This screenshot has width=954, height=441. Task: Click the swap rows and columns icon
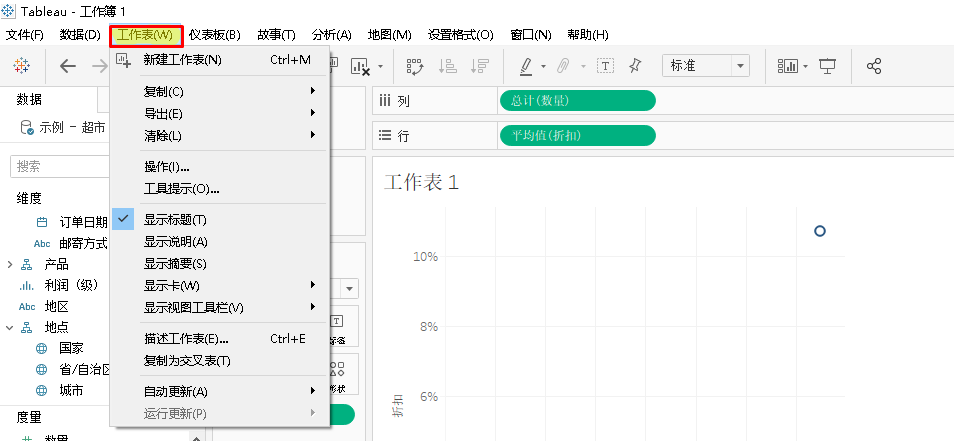point(415,66)
